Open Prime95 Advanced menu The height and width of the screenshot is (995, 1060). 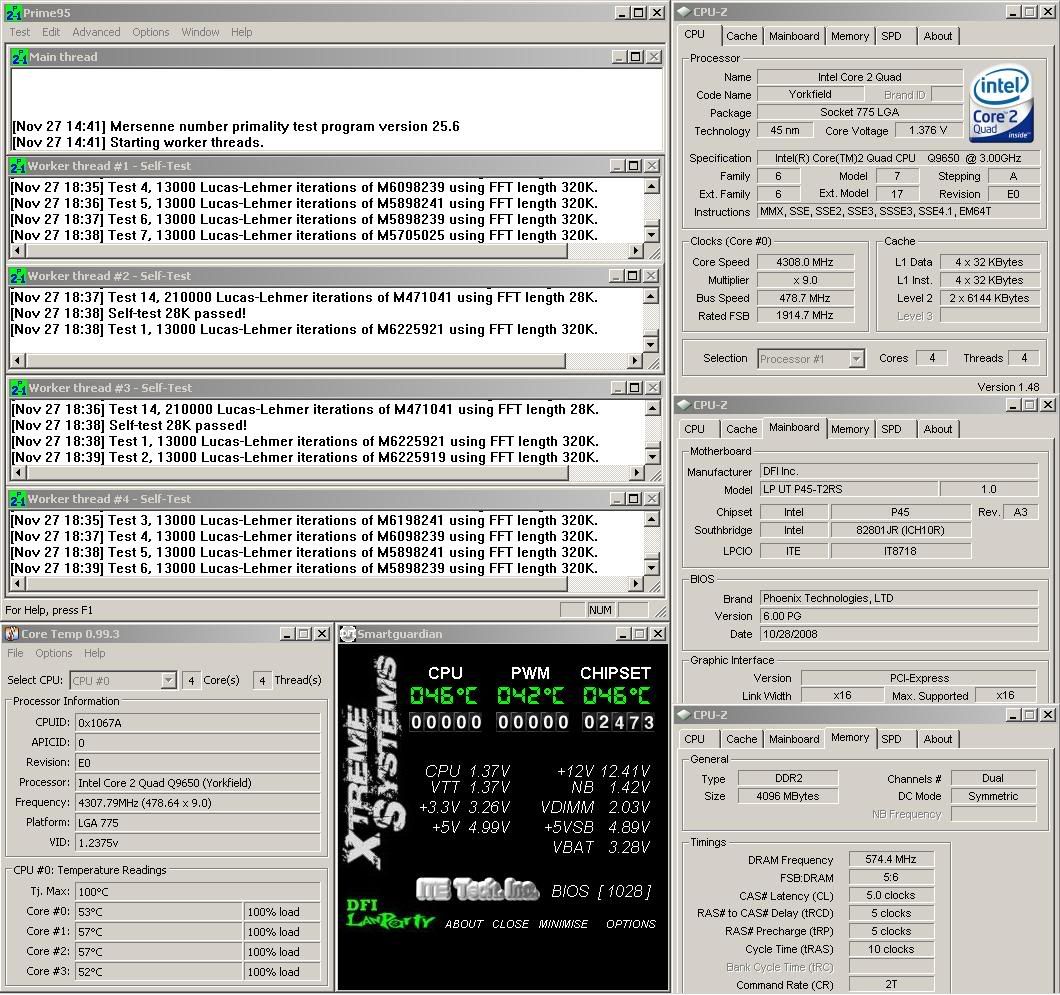(96, 32)
